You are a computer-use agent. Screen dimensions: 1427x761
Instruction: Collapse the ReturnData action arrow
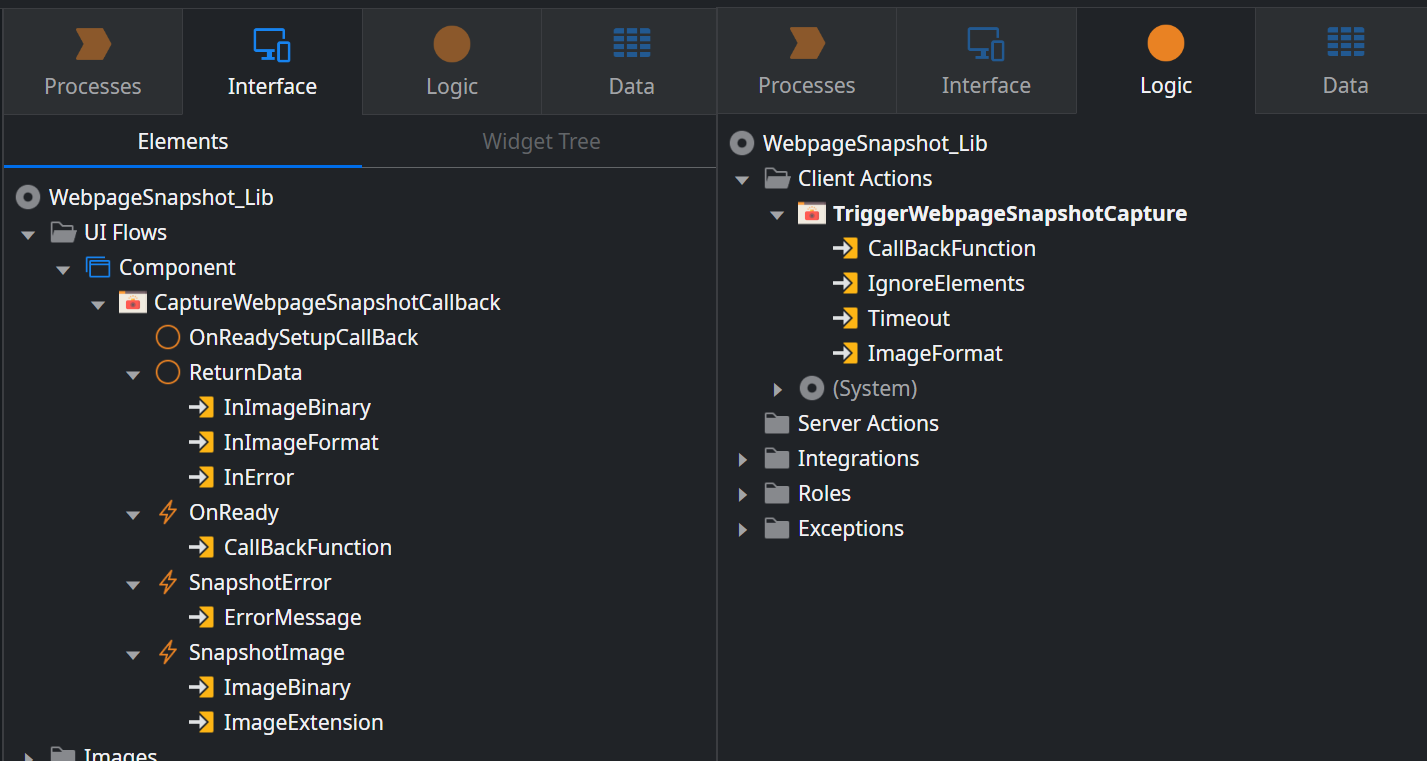(x=133, y=374)
